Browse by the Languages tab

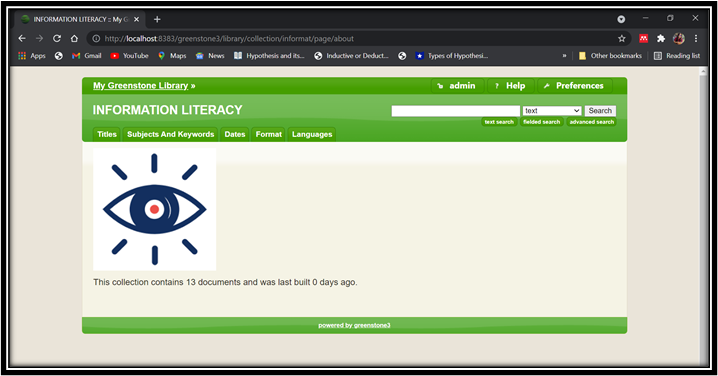312,134
